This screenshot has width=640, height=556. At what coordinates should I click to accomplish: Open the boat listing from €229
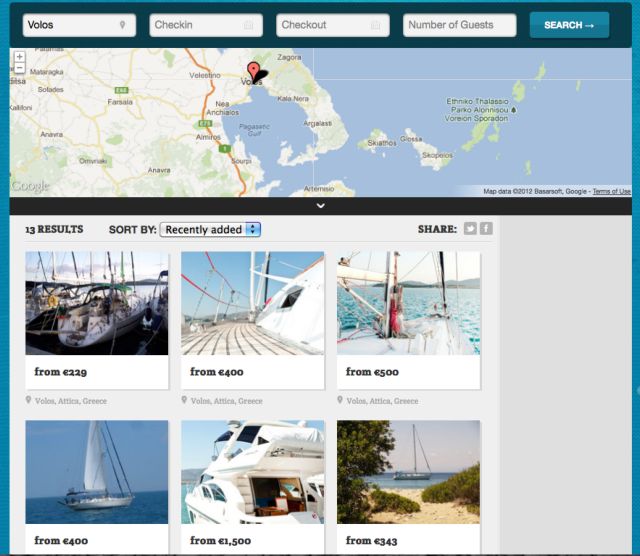(97, 303)
